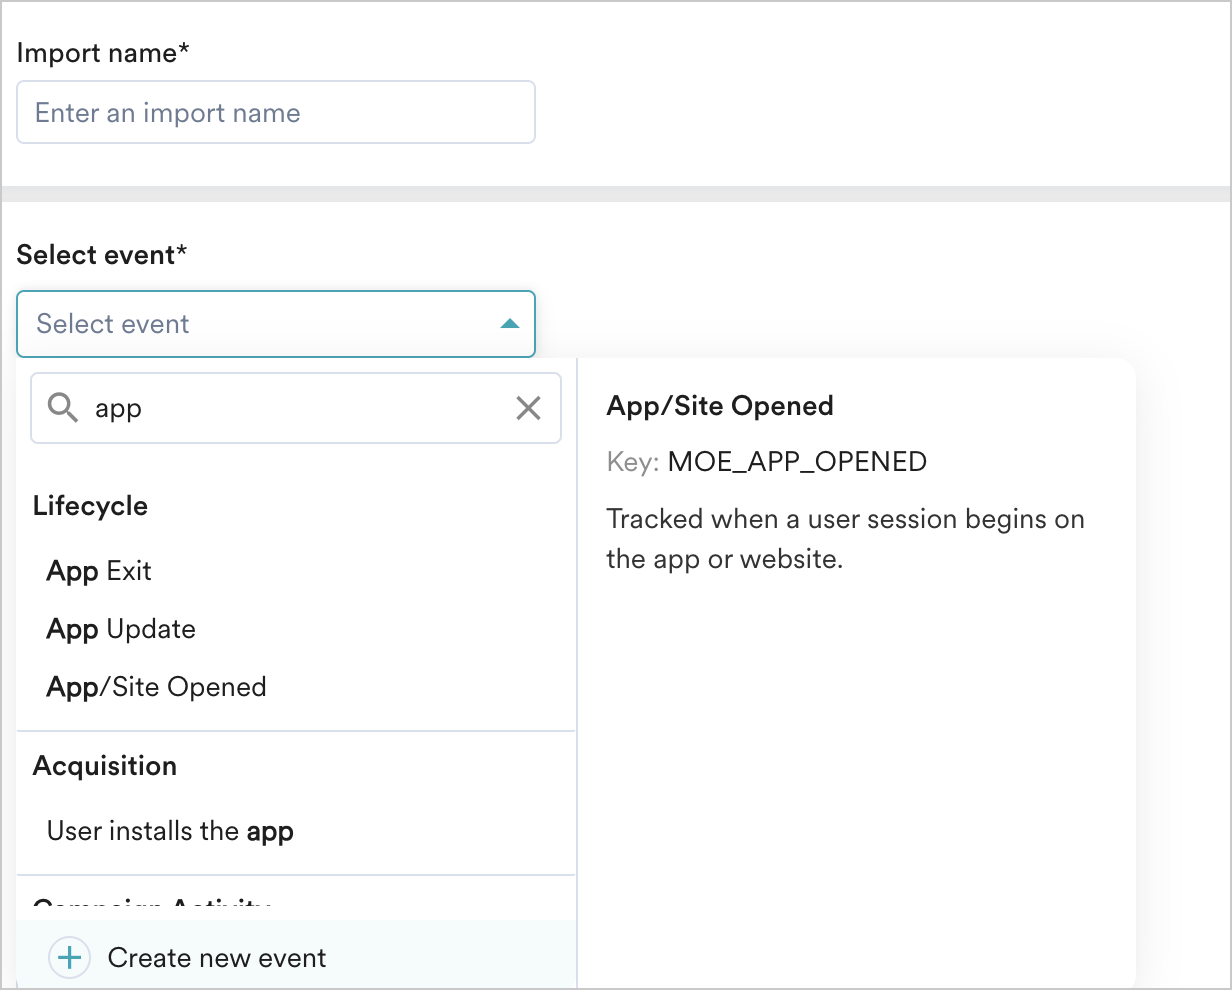
Task: Click the magnifier search icon
Action: click(x=63, y=408)
